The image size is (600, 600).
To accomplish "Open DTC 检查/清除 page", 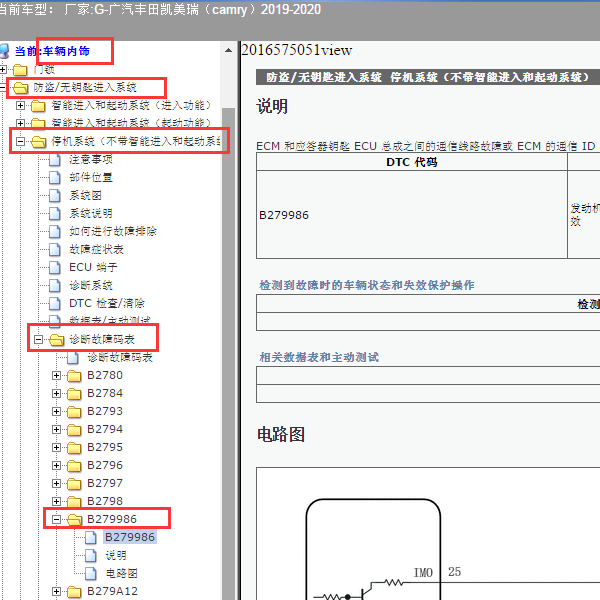I will pyautogui.click(x=107, y=303).
